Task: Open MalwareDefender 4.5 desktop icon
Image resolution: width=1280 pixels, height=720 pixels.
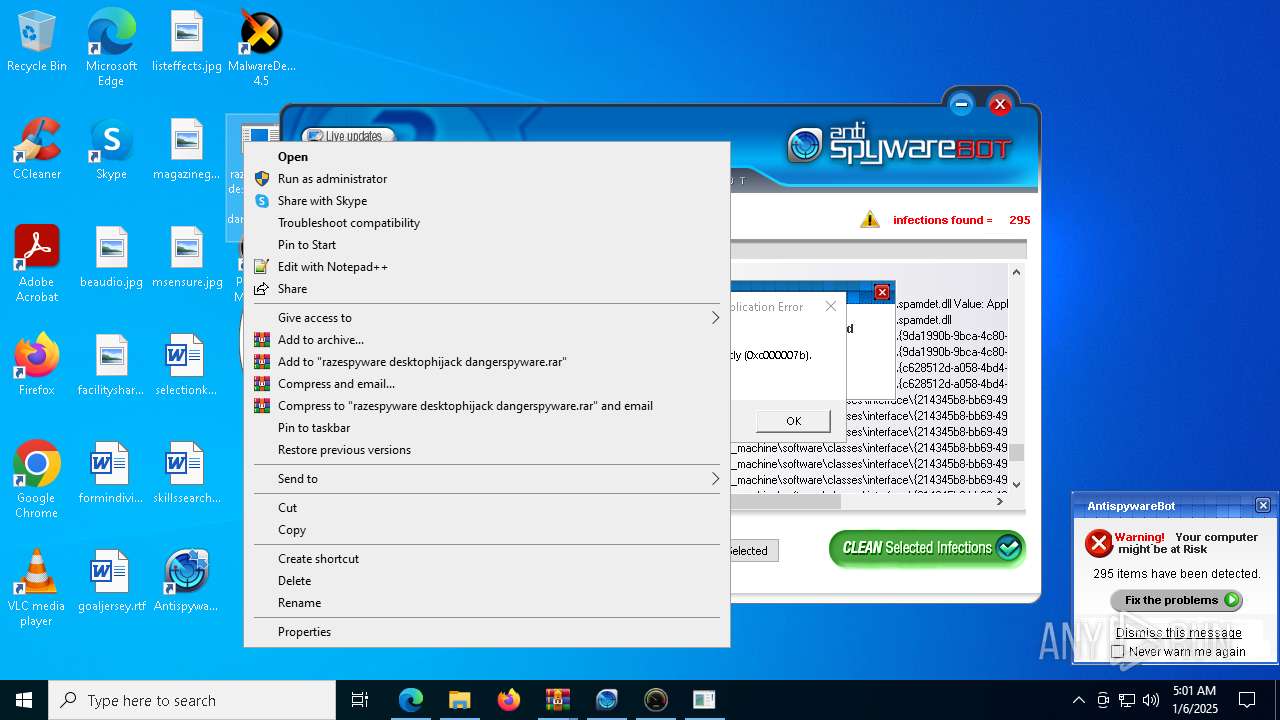Action: (261, 48)
